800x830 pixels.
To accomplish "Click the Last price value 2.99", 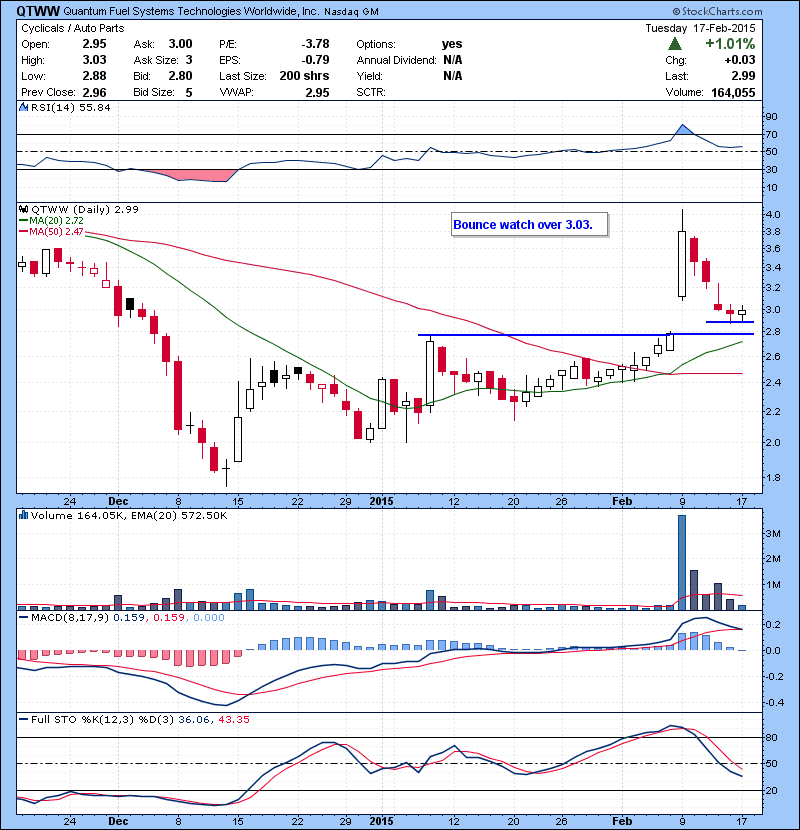I will [x=743, y=76].
